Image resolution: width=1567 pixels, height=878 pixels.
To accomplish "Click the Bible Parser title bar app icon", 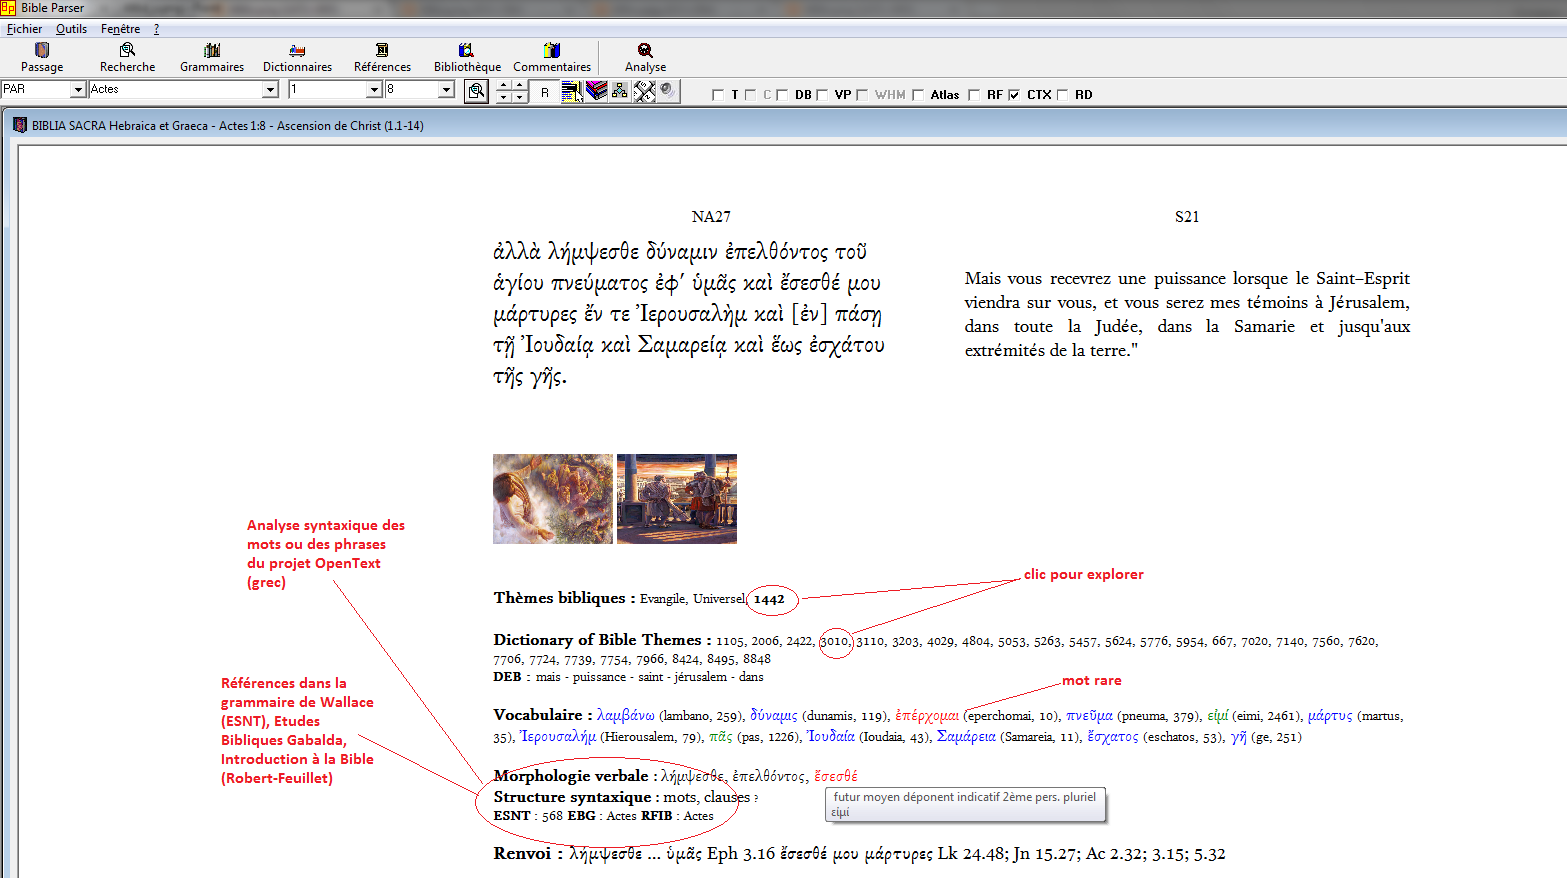I will pyautogui.click(x=8, y=8).
